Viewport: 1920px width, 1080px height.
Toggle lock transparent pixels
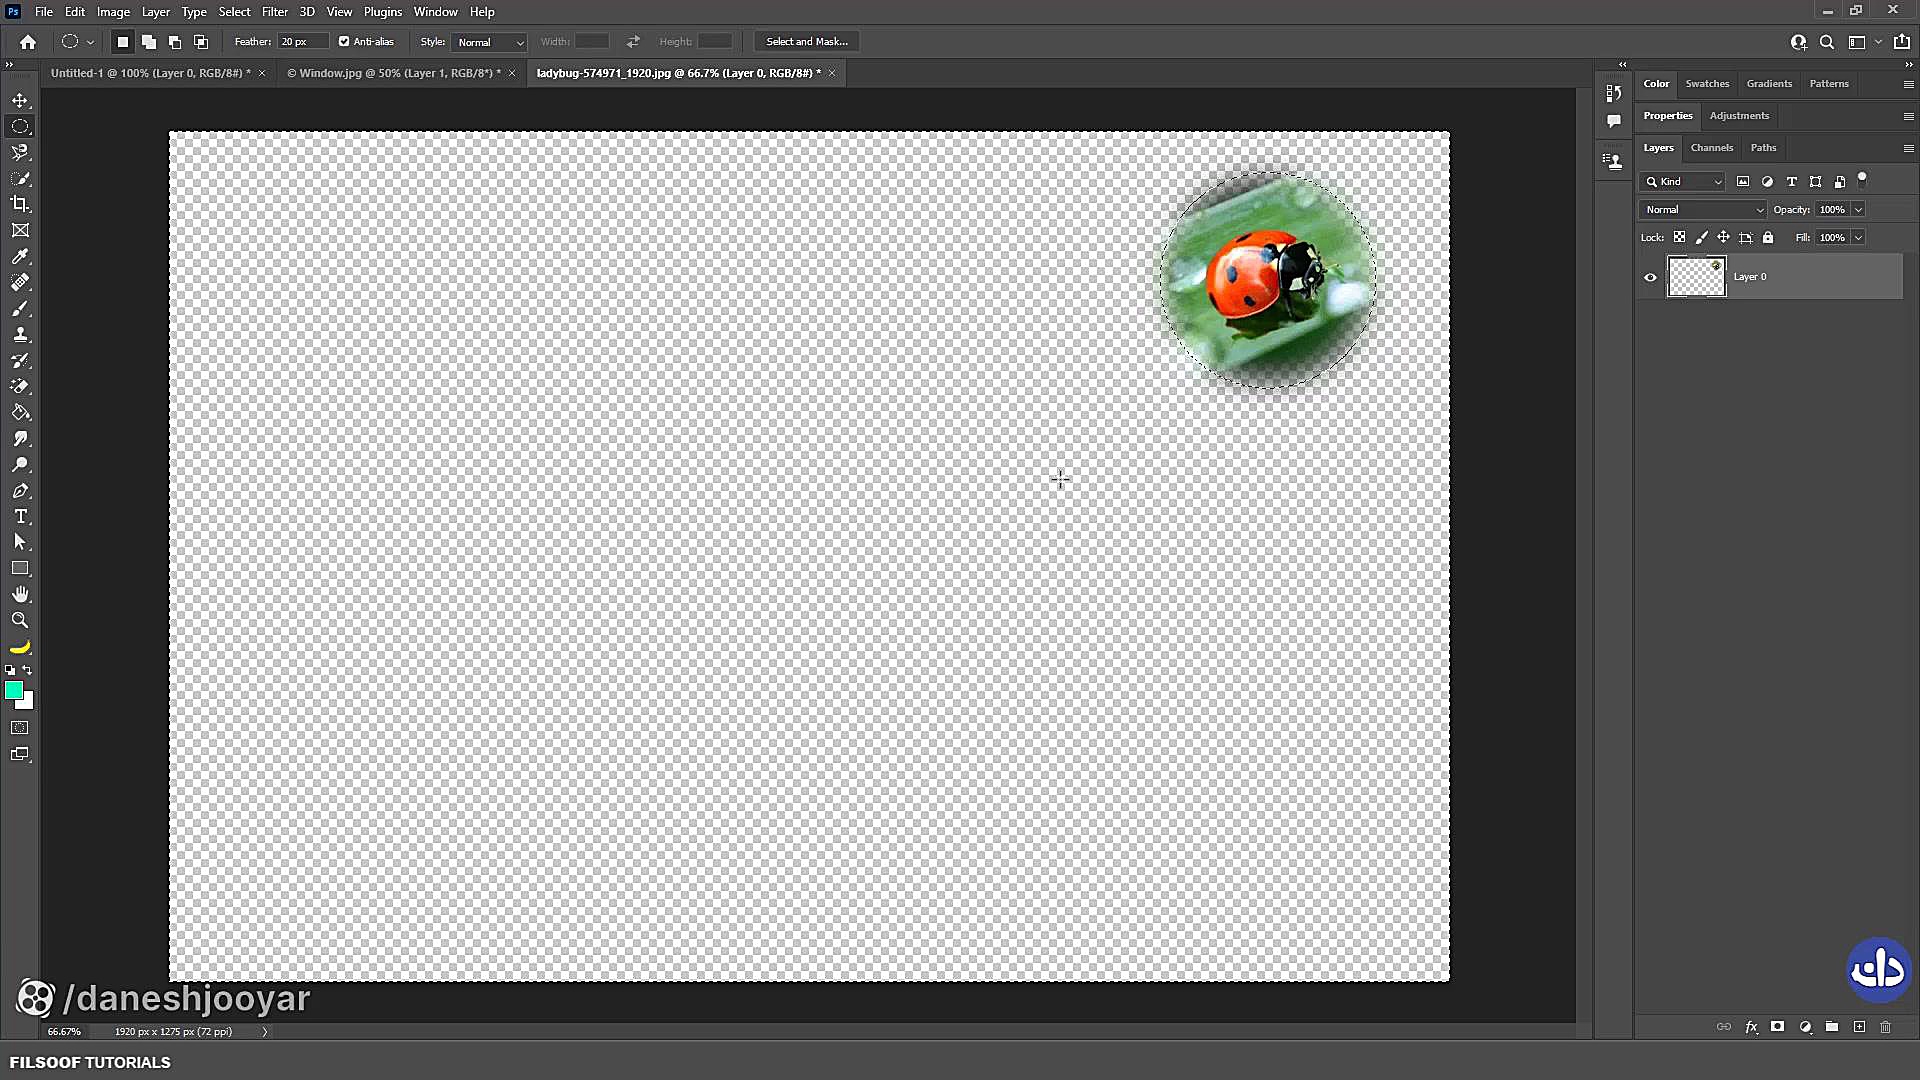pos(1680,238)
